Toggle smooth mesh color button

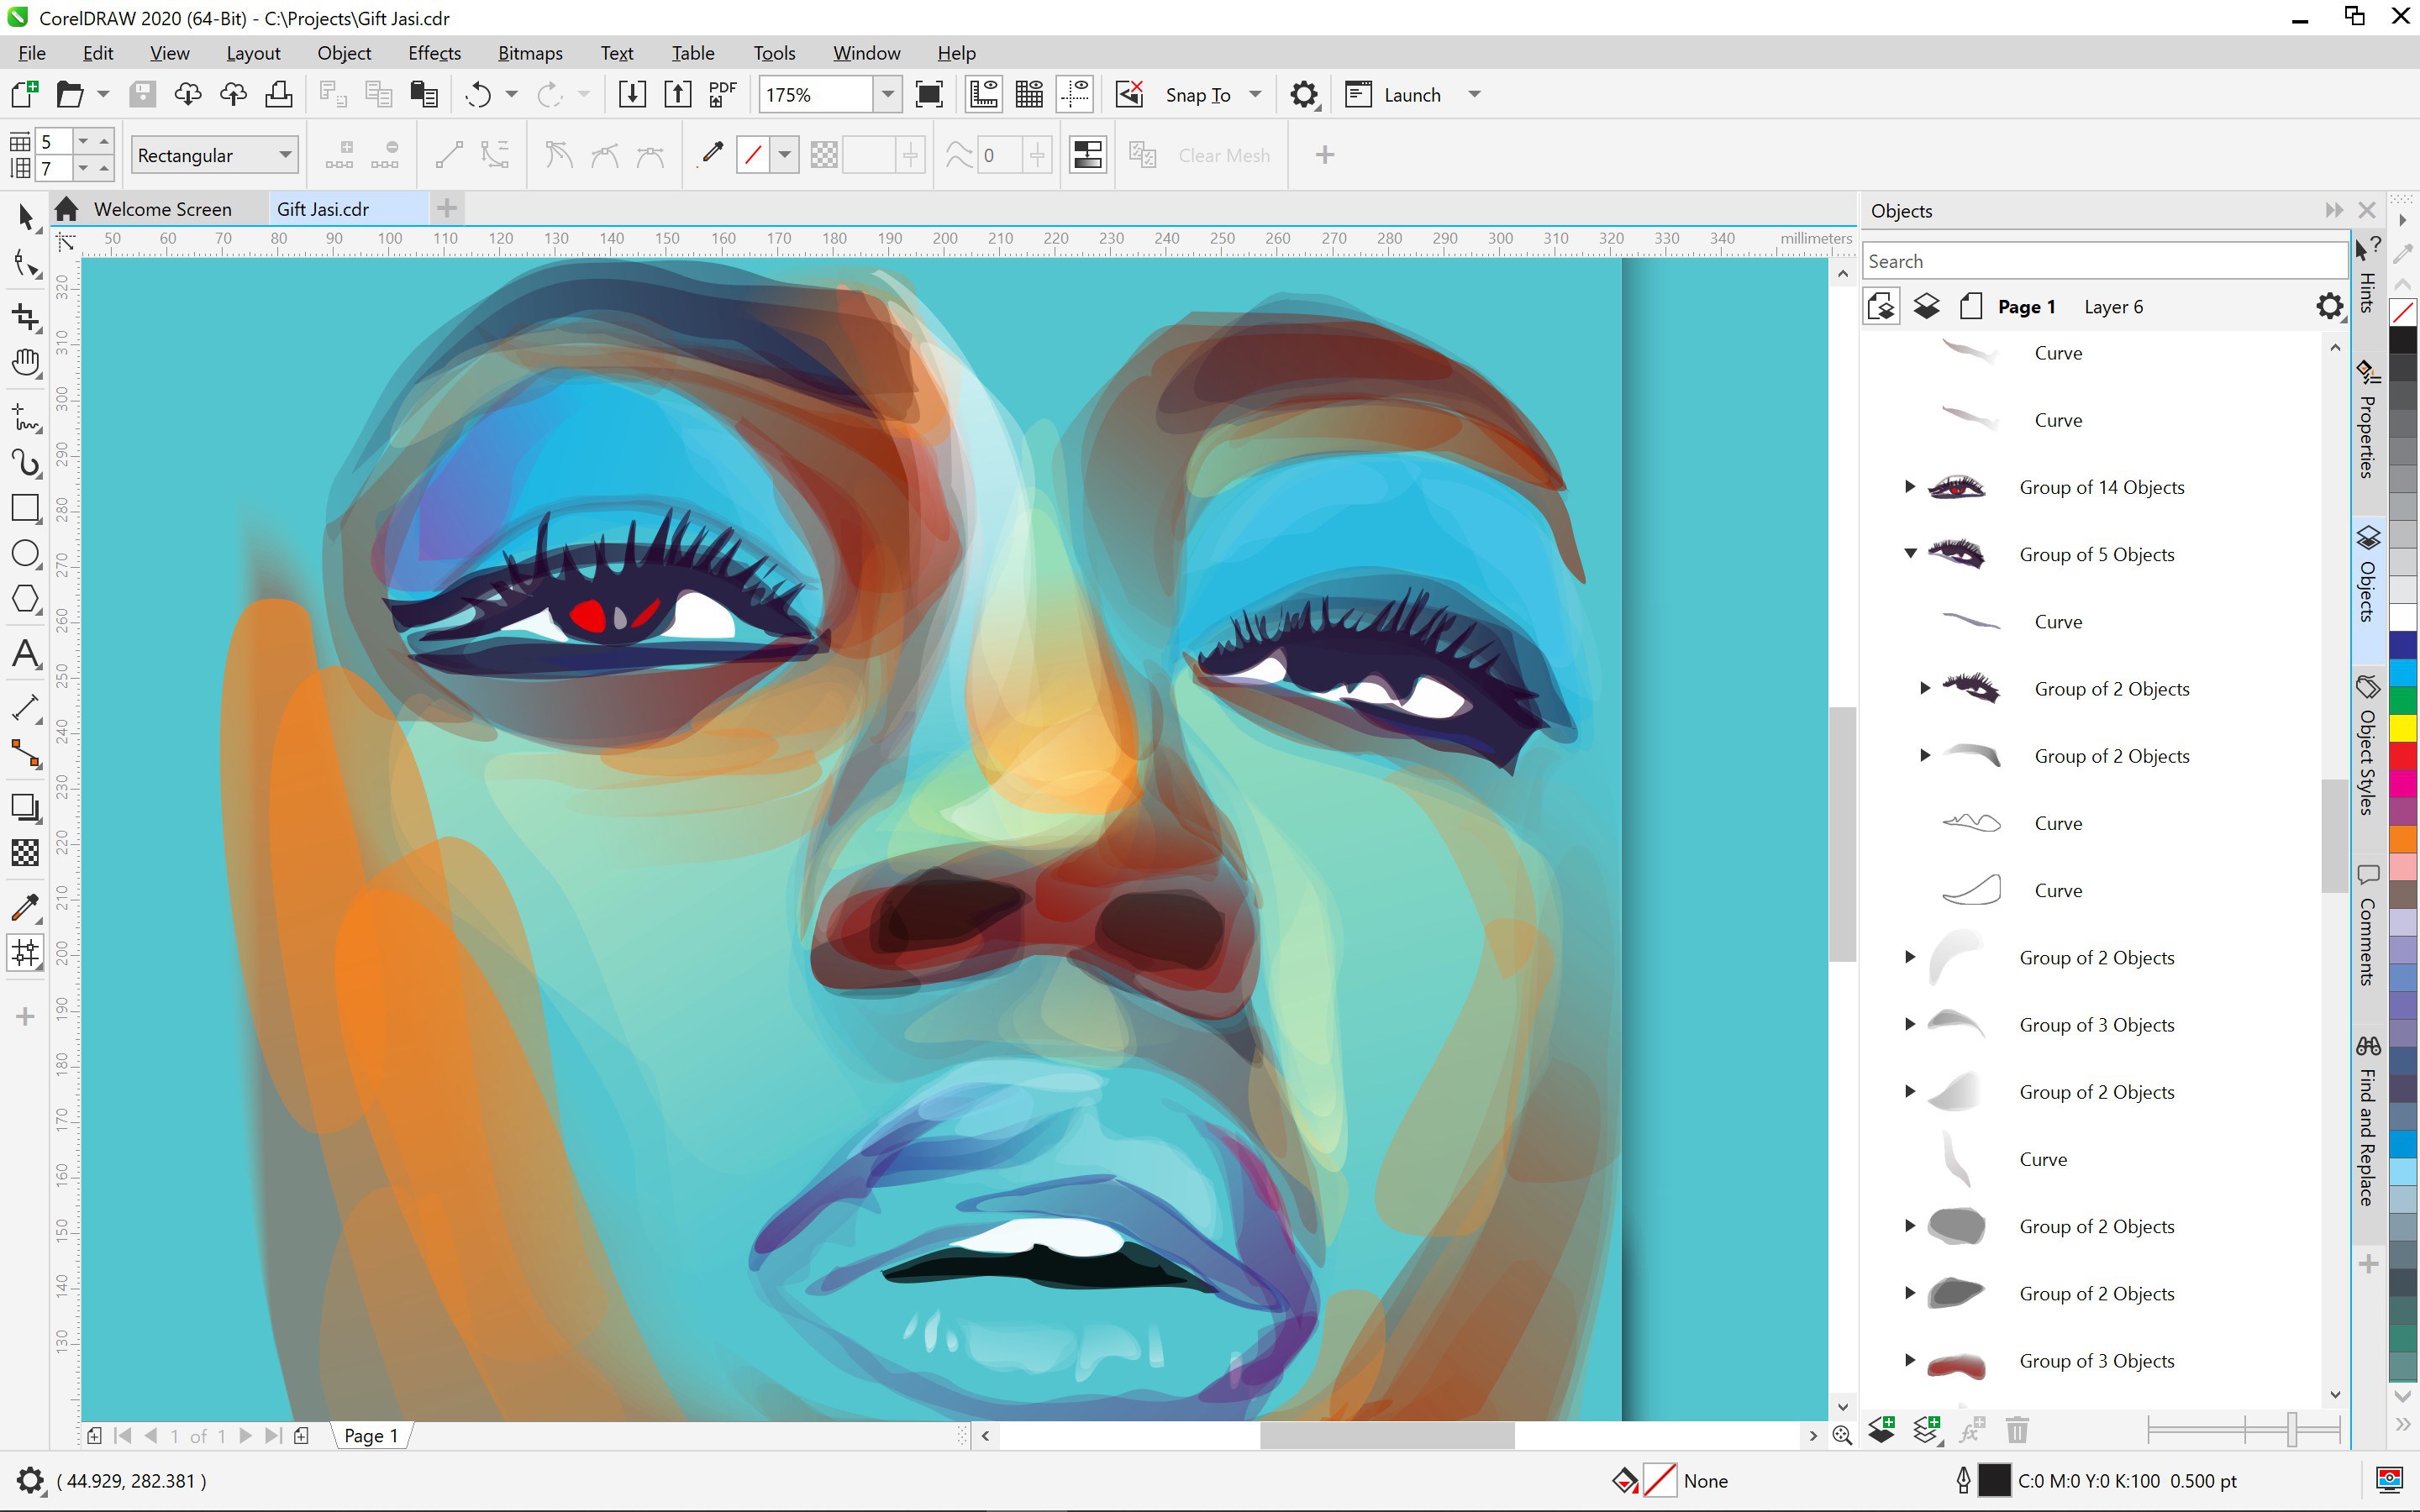click(x=1087, y=155)
